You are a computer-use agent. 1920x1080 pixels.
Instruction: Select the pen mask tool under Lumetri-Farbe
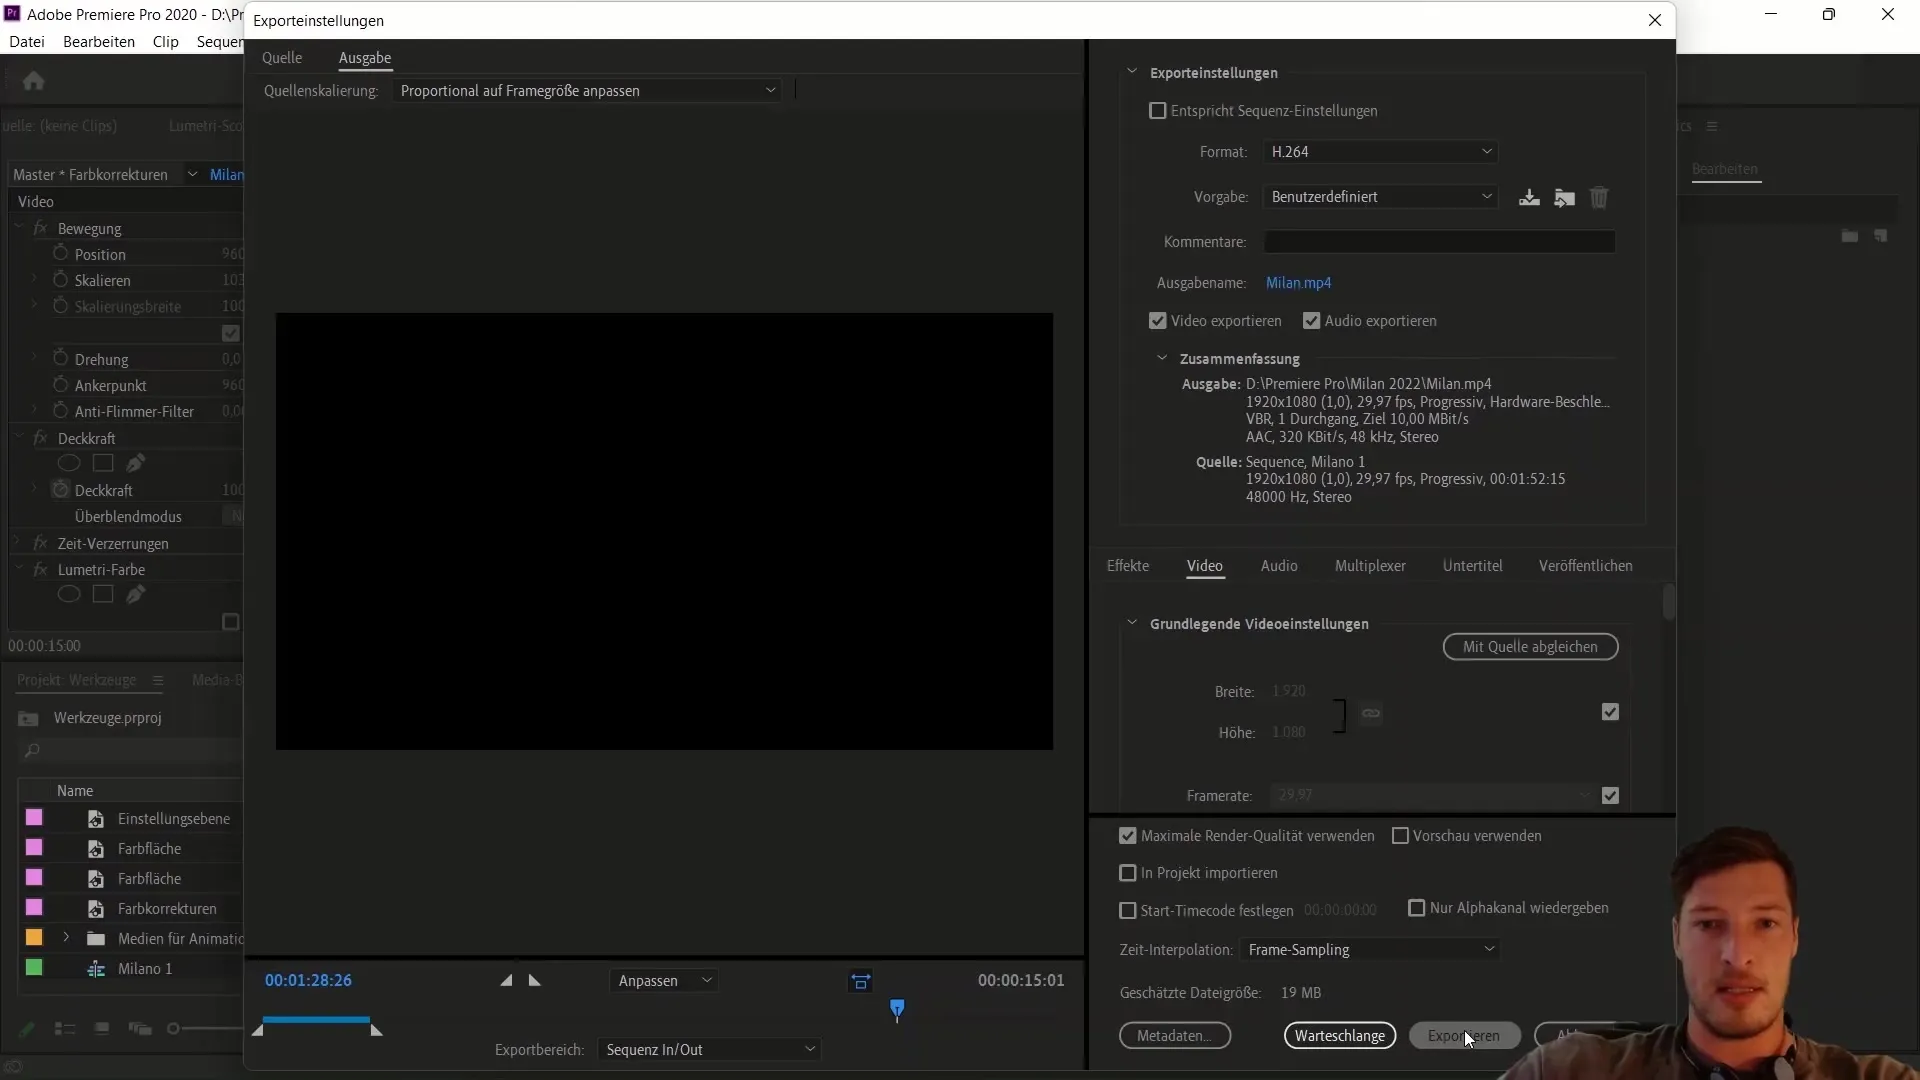point(136,594)
